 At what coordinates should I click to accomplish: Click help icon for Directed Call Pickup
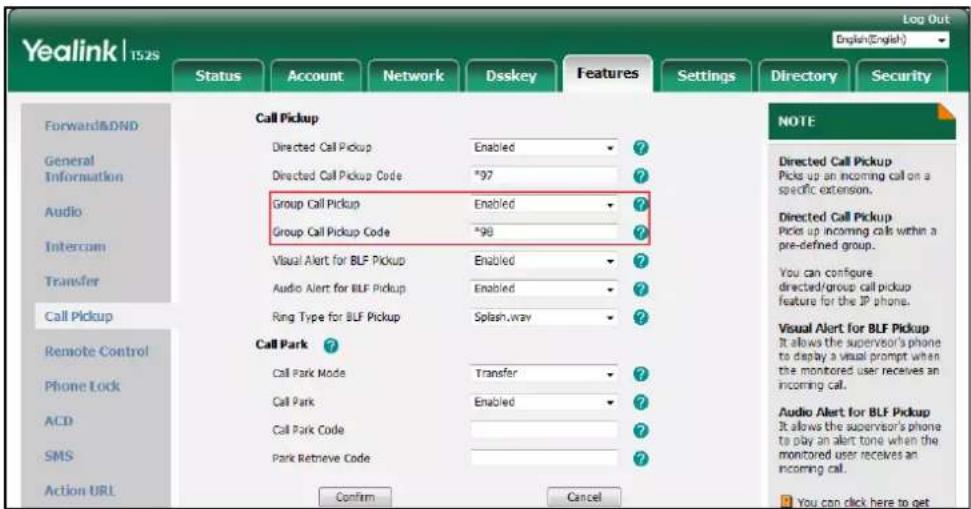coord(641,147)
